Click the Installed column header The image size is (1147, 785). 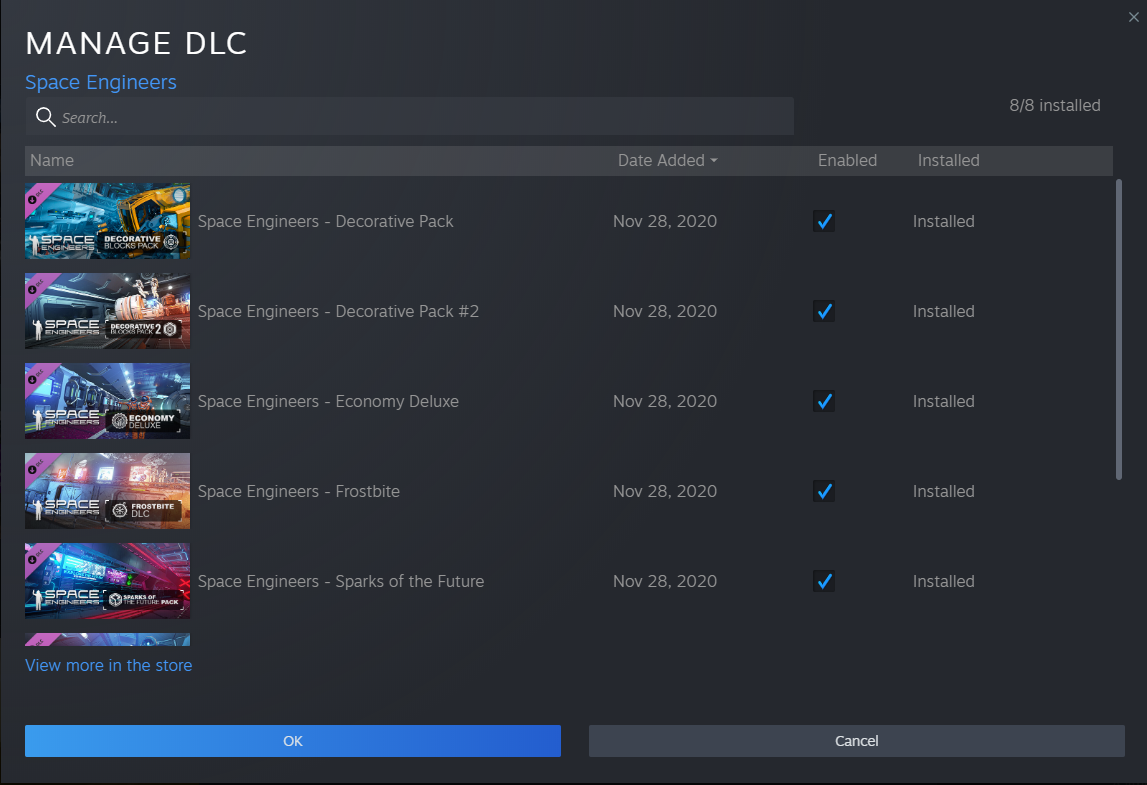click(948, 160)
